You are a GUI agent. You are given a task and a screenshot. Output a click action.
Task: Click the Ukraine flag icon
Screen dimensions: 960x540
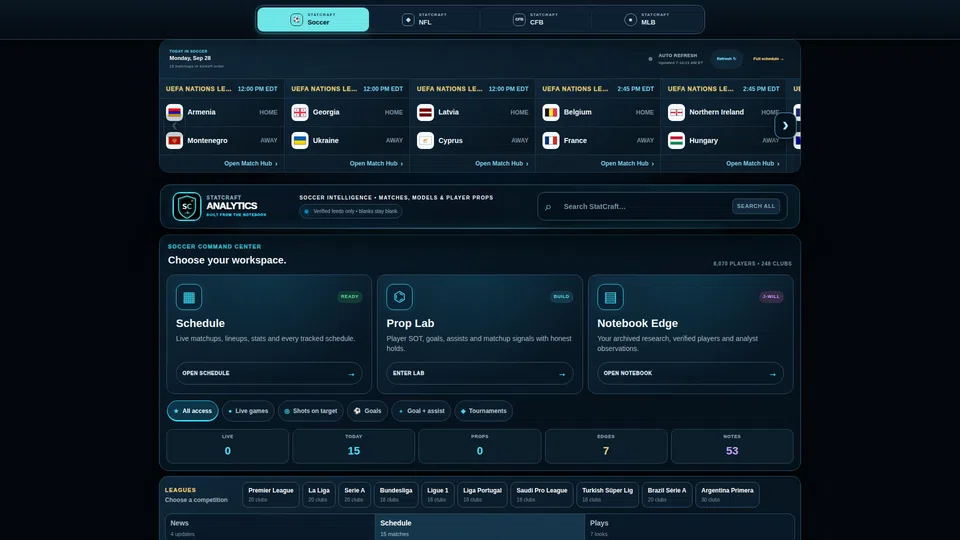point(300,140)
